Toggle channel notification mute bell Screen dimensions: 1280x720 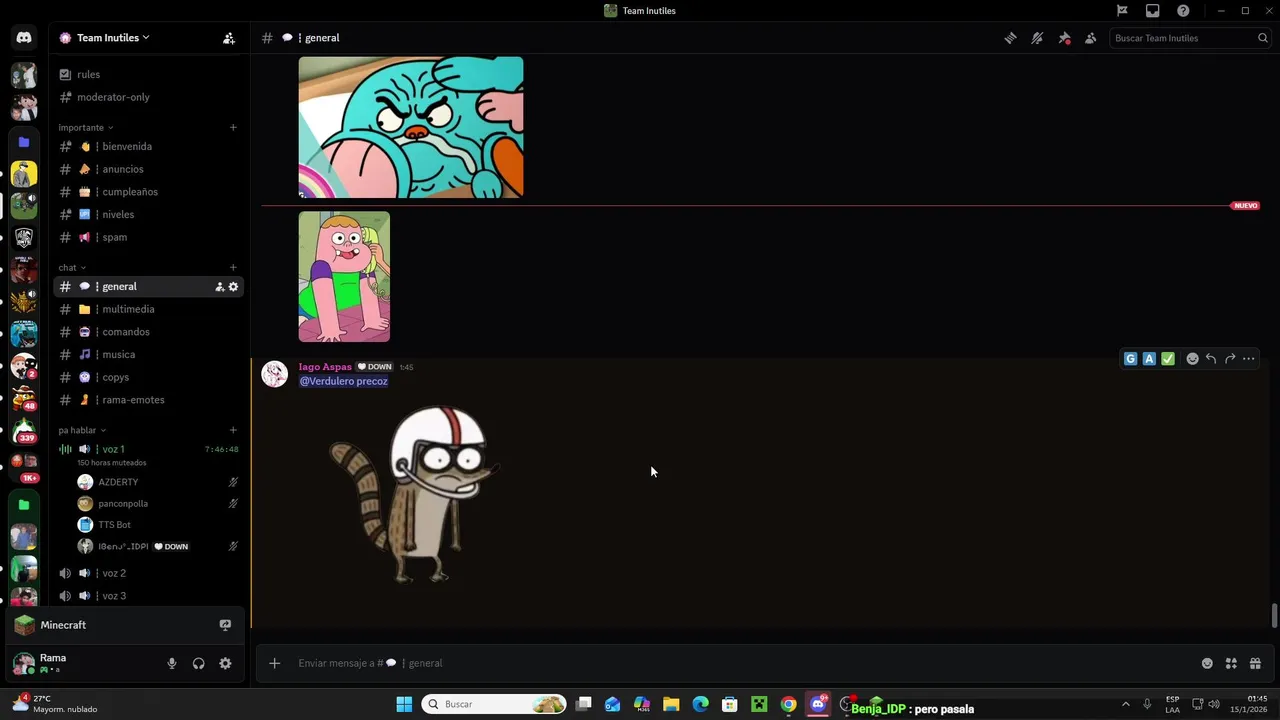click(1037, 38)
